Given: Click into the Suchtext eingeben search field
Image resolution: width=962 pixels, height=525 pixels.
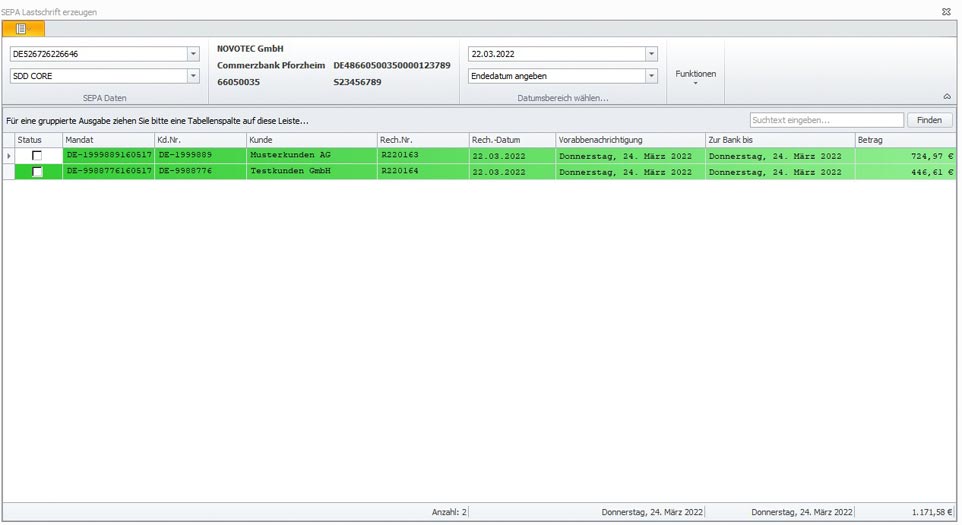Looking at the screenshot, I should pyautogui.click(x=826, y=120).
